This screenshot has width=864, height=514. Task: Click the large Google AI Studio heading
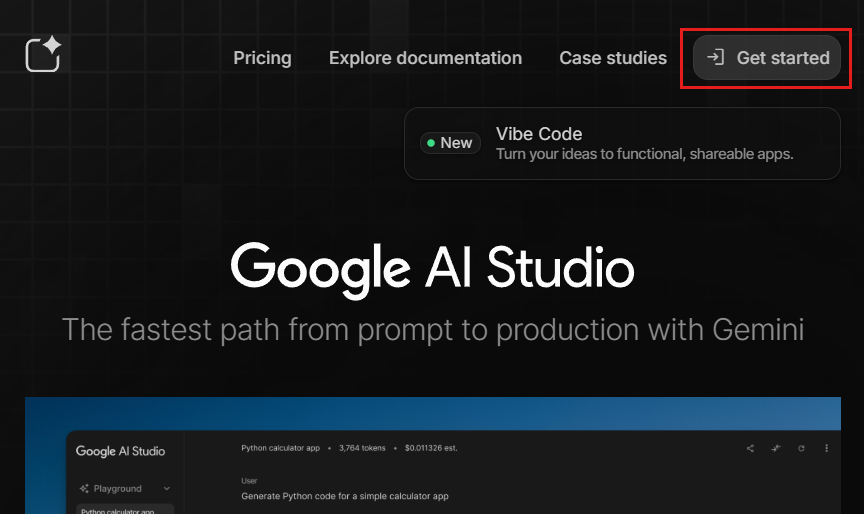point(432,270)
